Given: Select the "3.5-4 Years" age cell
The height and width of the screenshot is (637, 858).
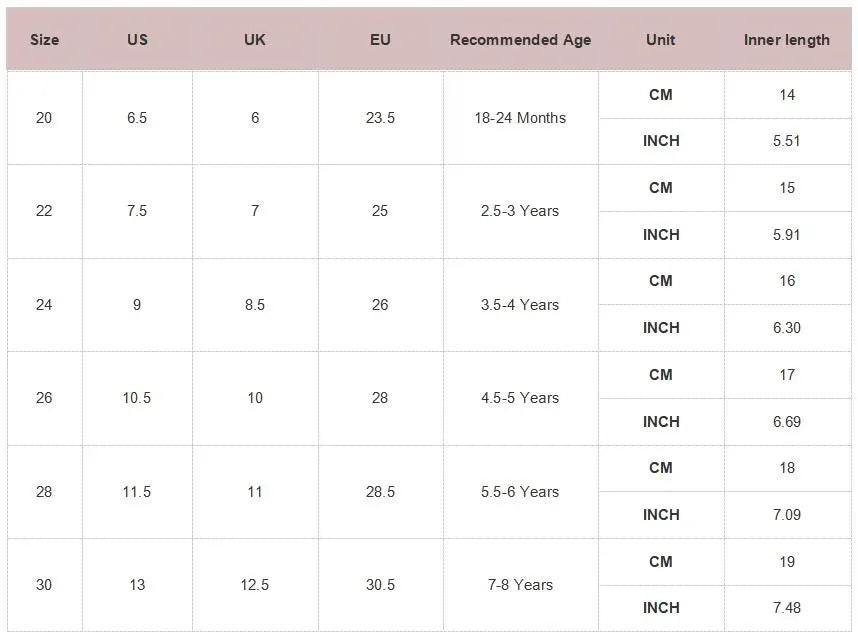Looking at the screenshot, I should [520, 305].
